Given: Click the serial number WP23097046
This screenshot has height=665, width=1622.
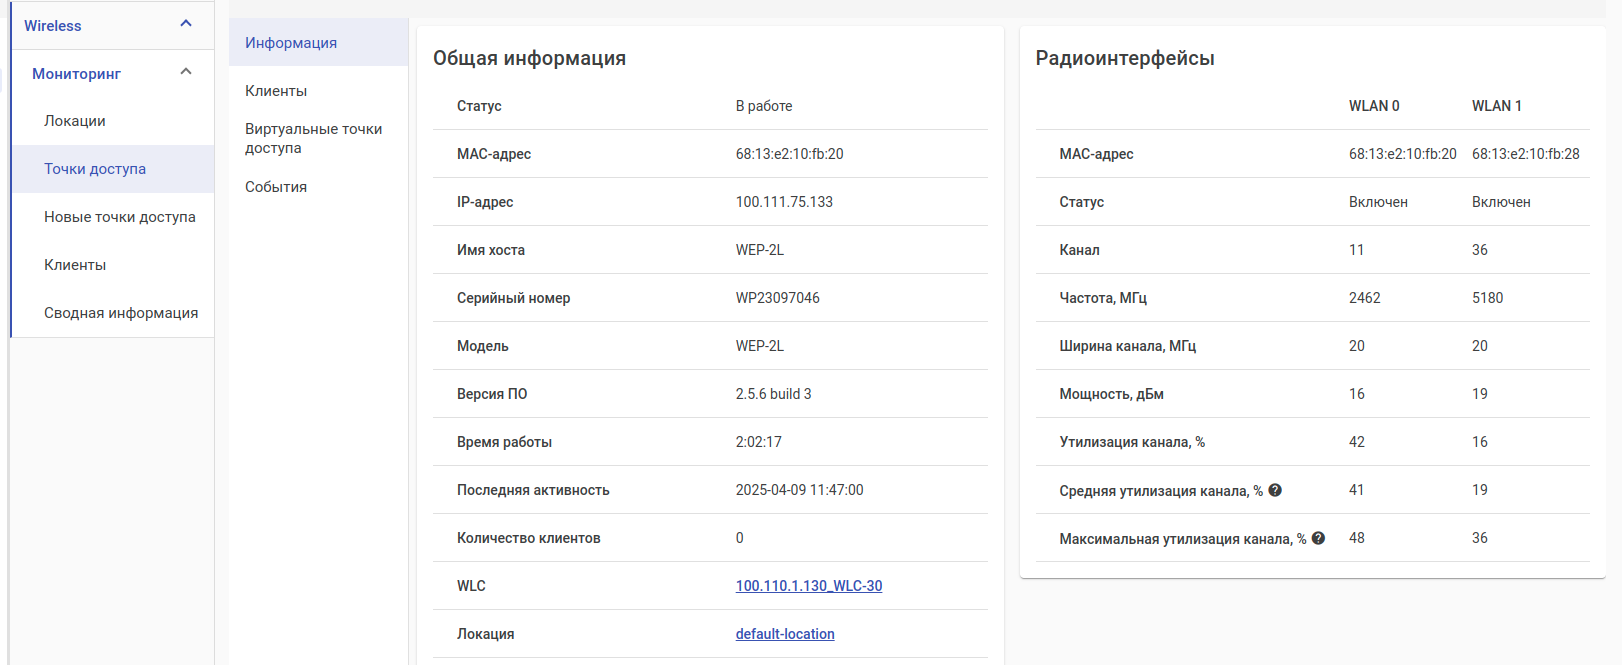Looking at the screenshot, I should [777, 298].
